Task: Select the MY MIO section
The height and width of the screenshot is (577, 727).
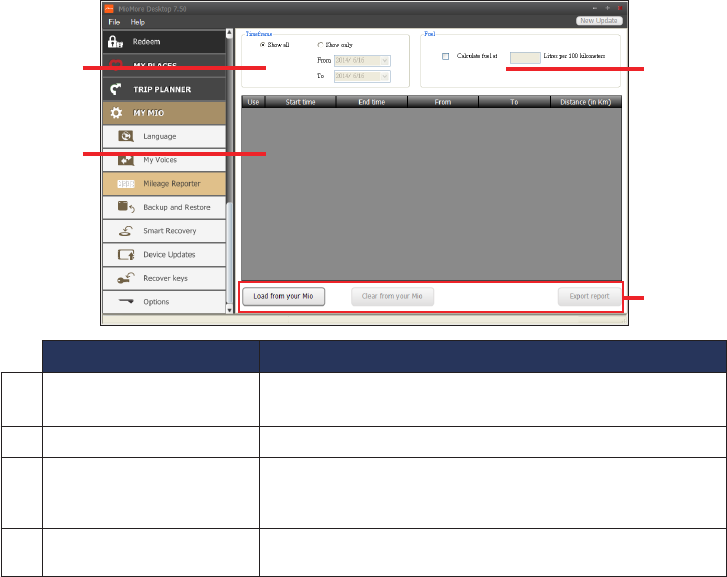Action: (x=164, y=113)
